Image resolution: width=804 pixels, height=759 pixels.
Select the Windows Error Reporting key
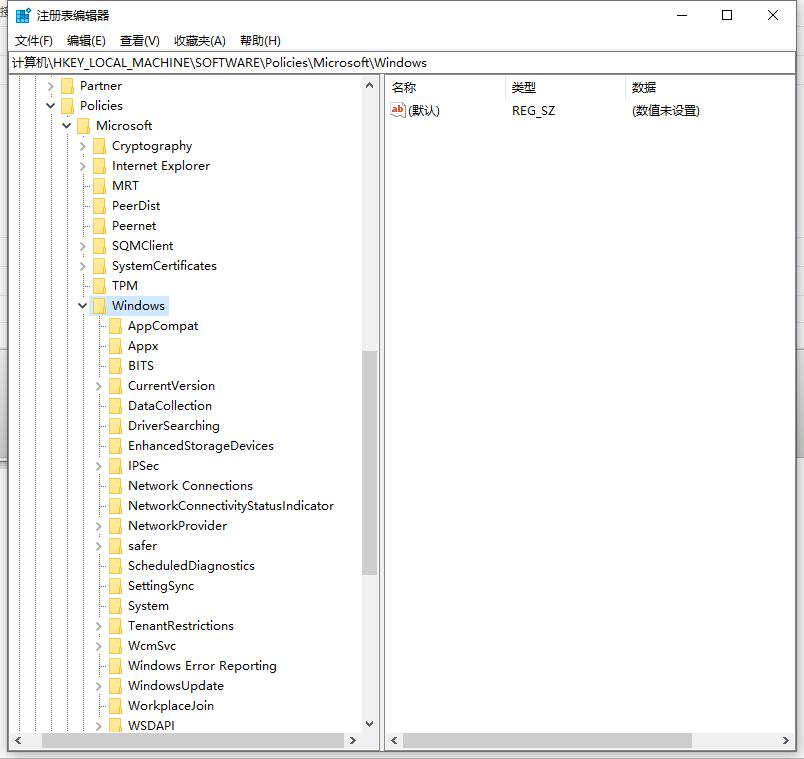(202, 666)
